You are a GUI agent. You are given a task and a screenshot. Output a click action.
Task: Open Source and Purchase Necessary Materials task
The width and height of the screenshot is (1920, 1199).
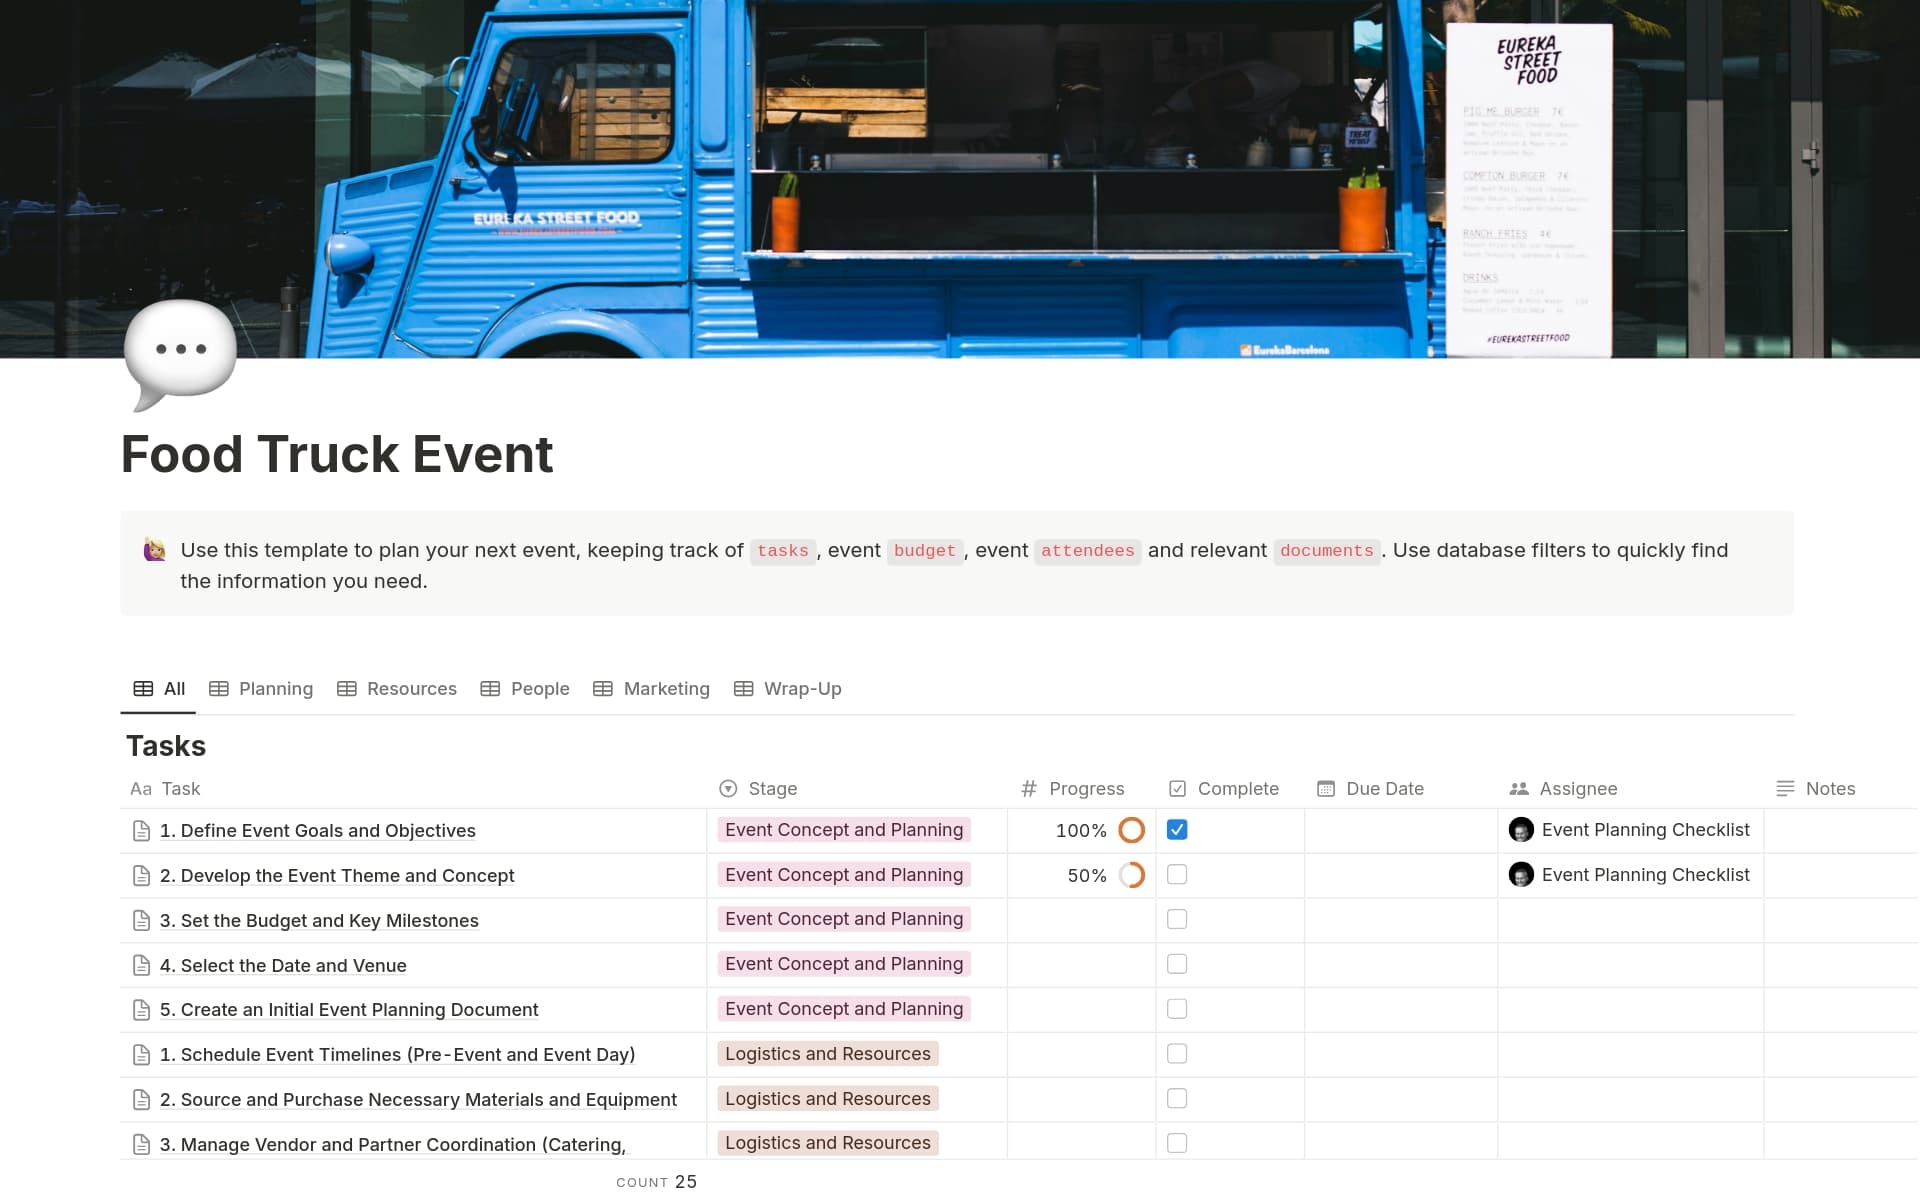(x=418, y=1100)
